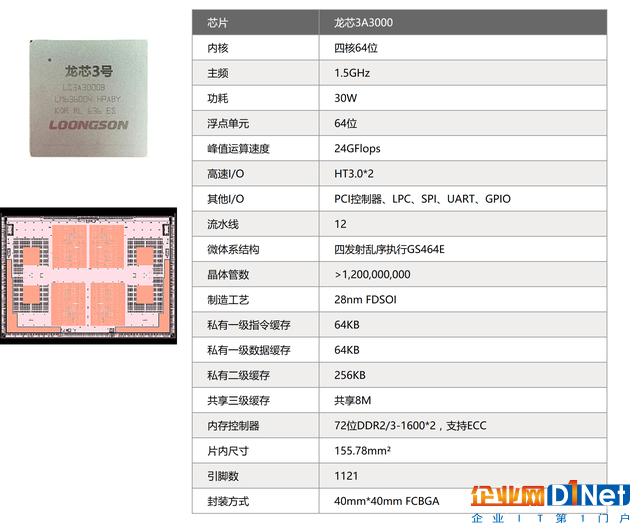Click the value '共享8M'
The height and width of the screenshot is (523, 630).
coord(352,400)
